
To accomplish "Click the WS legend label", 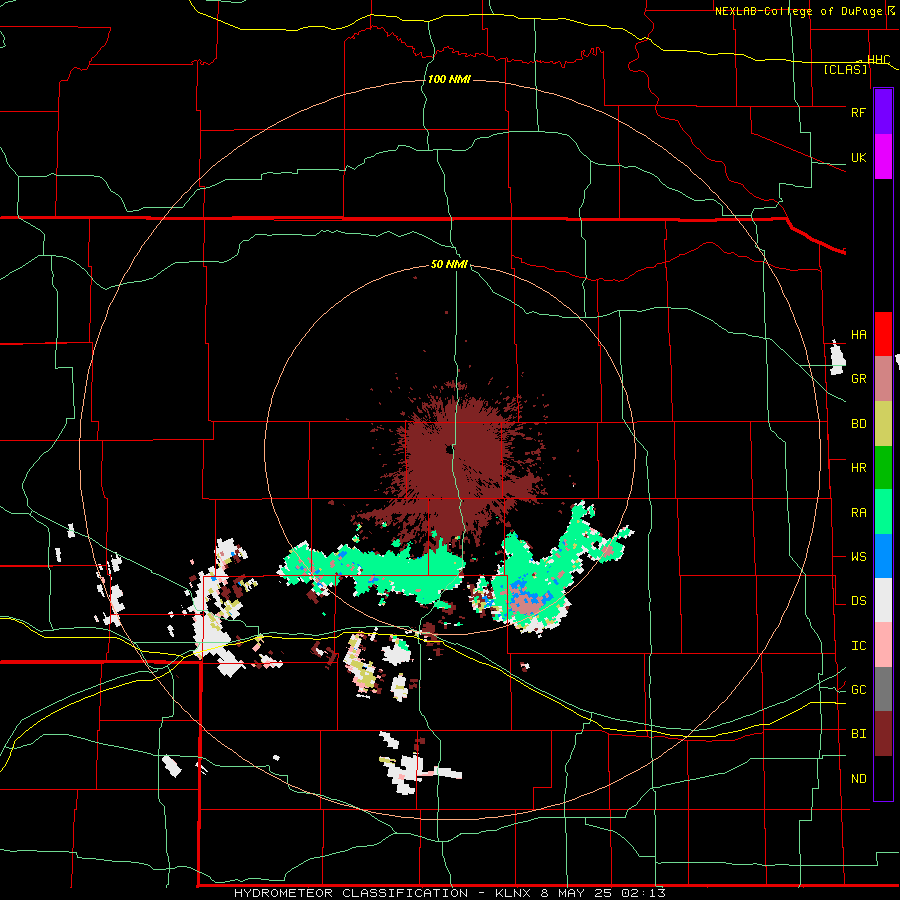I will coord(858,557).
